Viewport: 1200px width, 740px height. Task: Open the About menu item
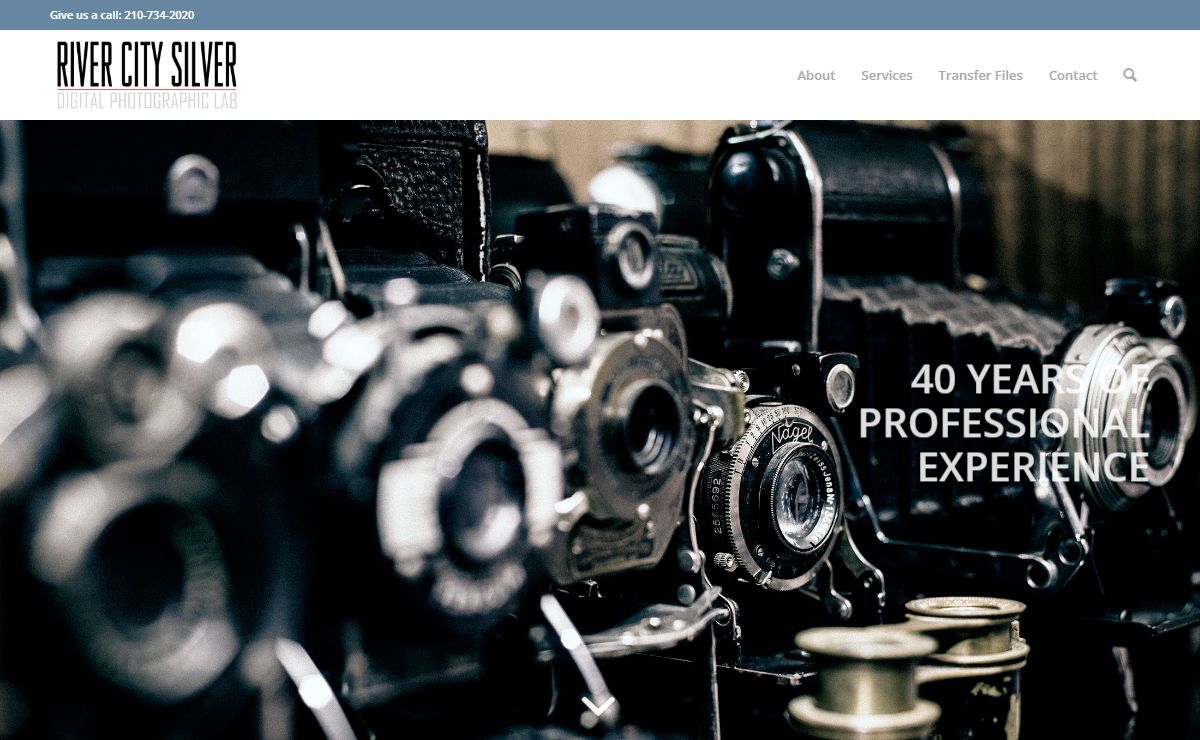(x=816, y=75)
